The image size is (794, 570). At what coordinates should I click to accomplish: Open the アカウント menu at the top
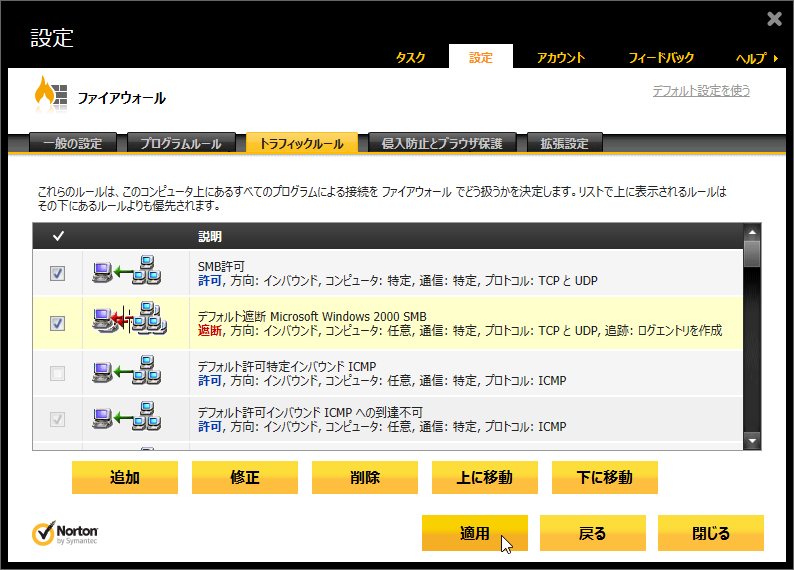point(560,58)
